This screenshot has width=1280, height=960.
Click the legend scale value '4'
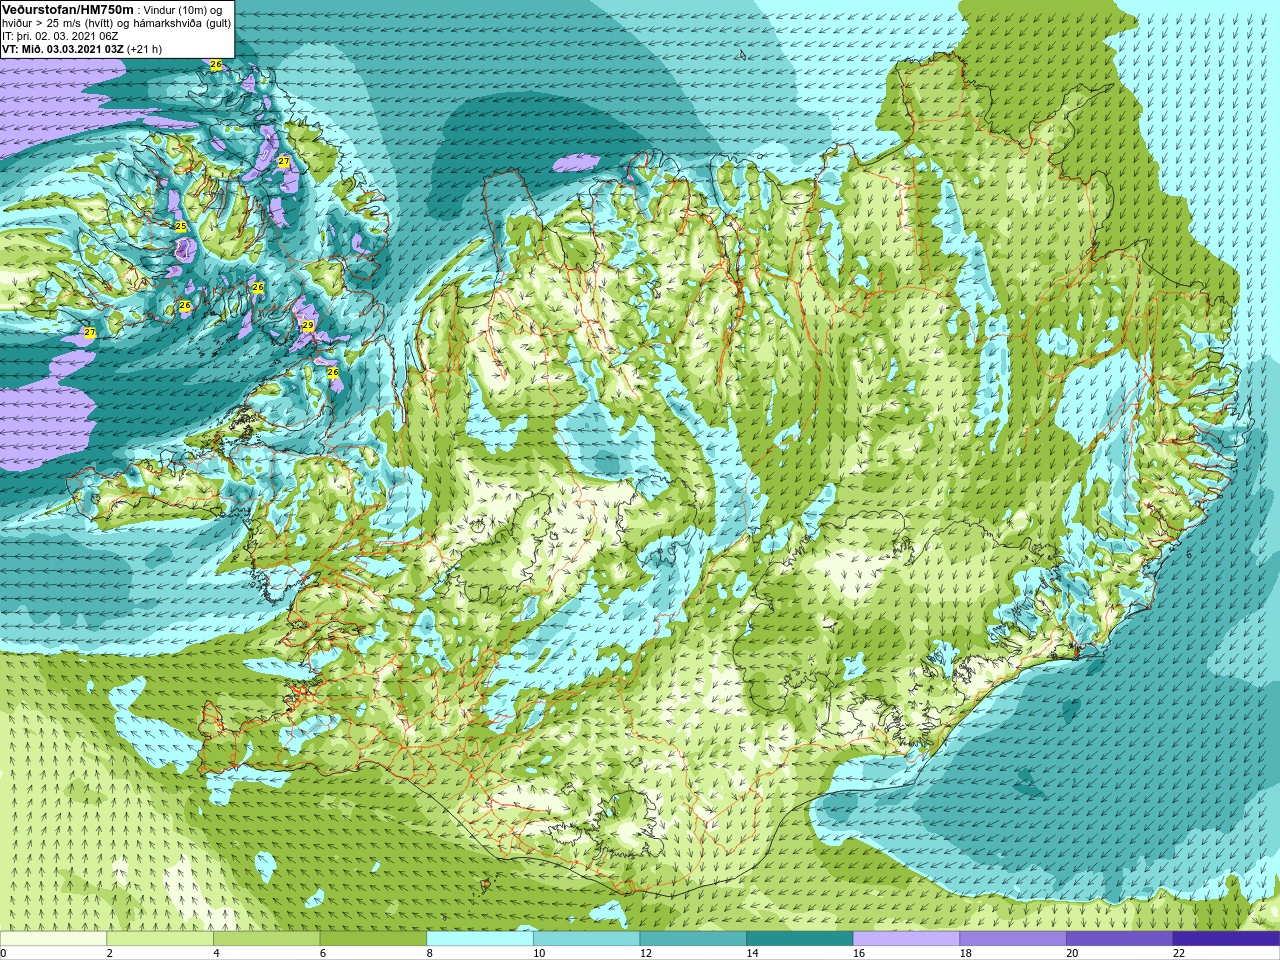tap(216, 953)
